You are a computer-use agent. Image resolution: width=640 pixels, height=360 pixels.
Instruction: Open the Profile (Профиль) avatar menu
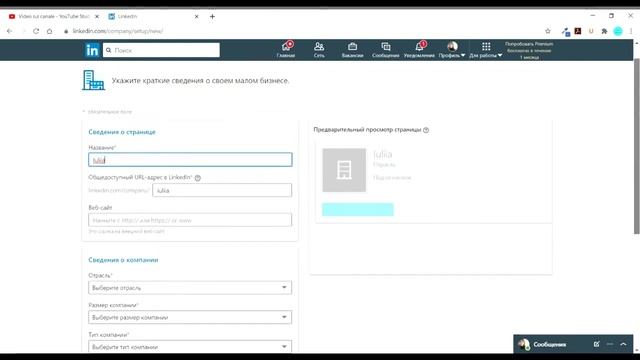point(452,50)
